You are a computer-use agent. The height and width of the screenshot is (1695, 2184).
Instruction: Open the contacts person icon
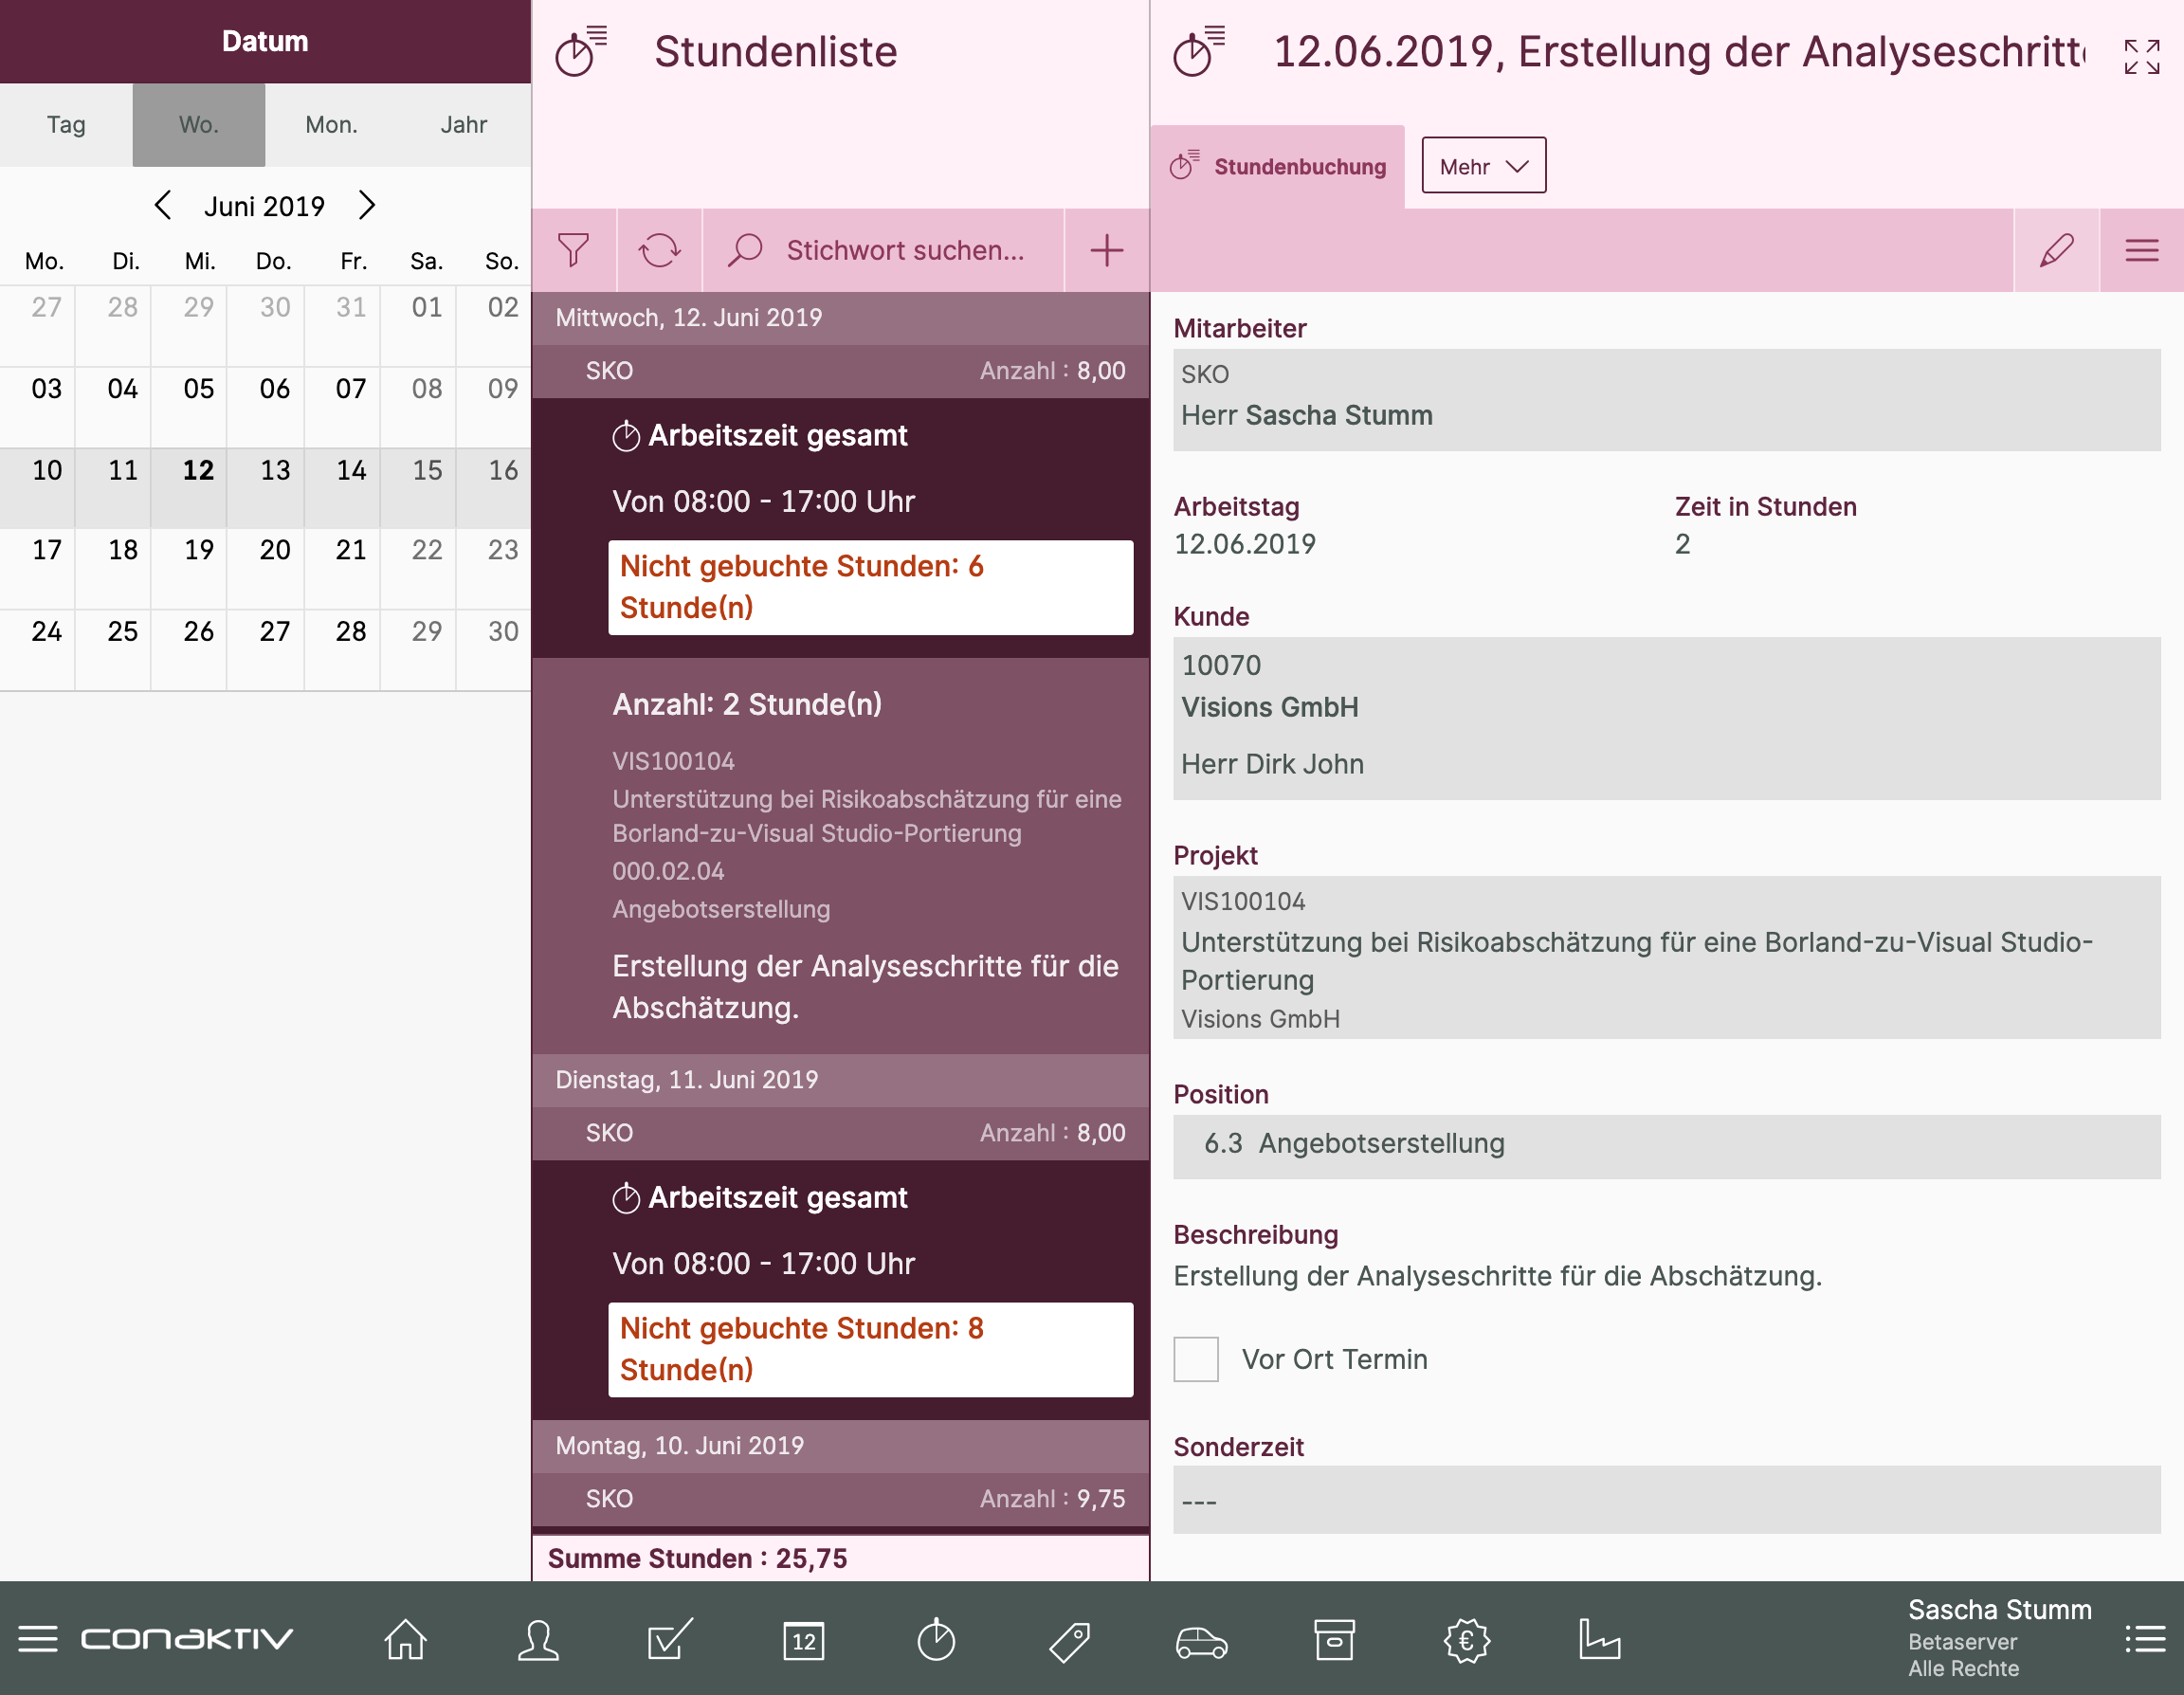[x=538, y=1640]
